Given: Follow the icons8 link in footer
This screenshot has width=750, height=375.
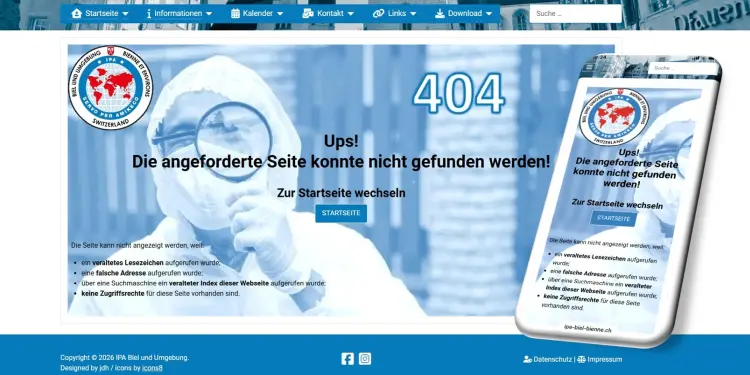Looking at the screenshot, I should 152,368.
